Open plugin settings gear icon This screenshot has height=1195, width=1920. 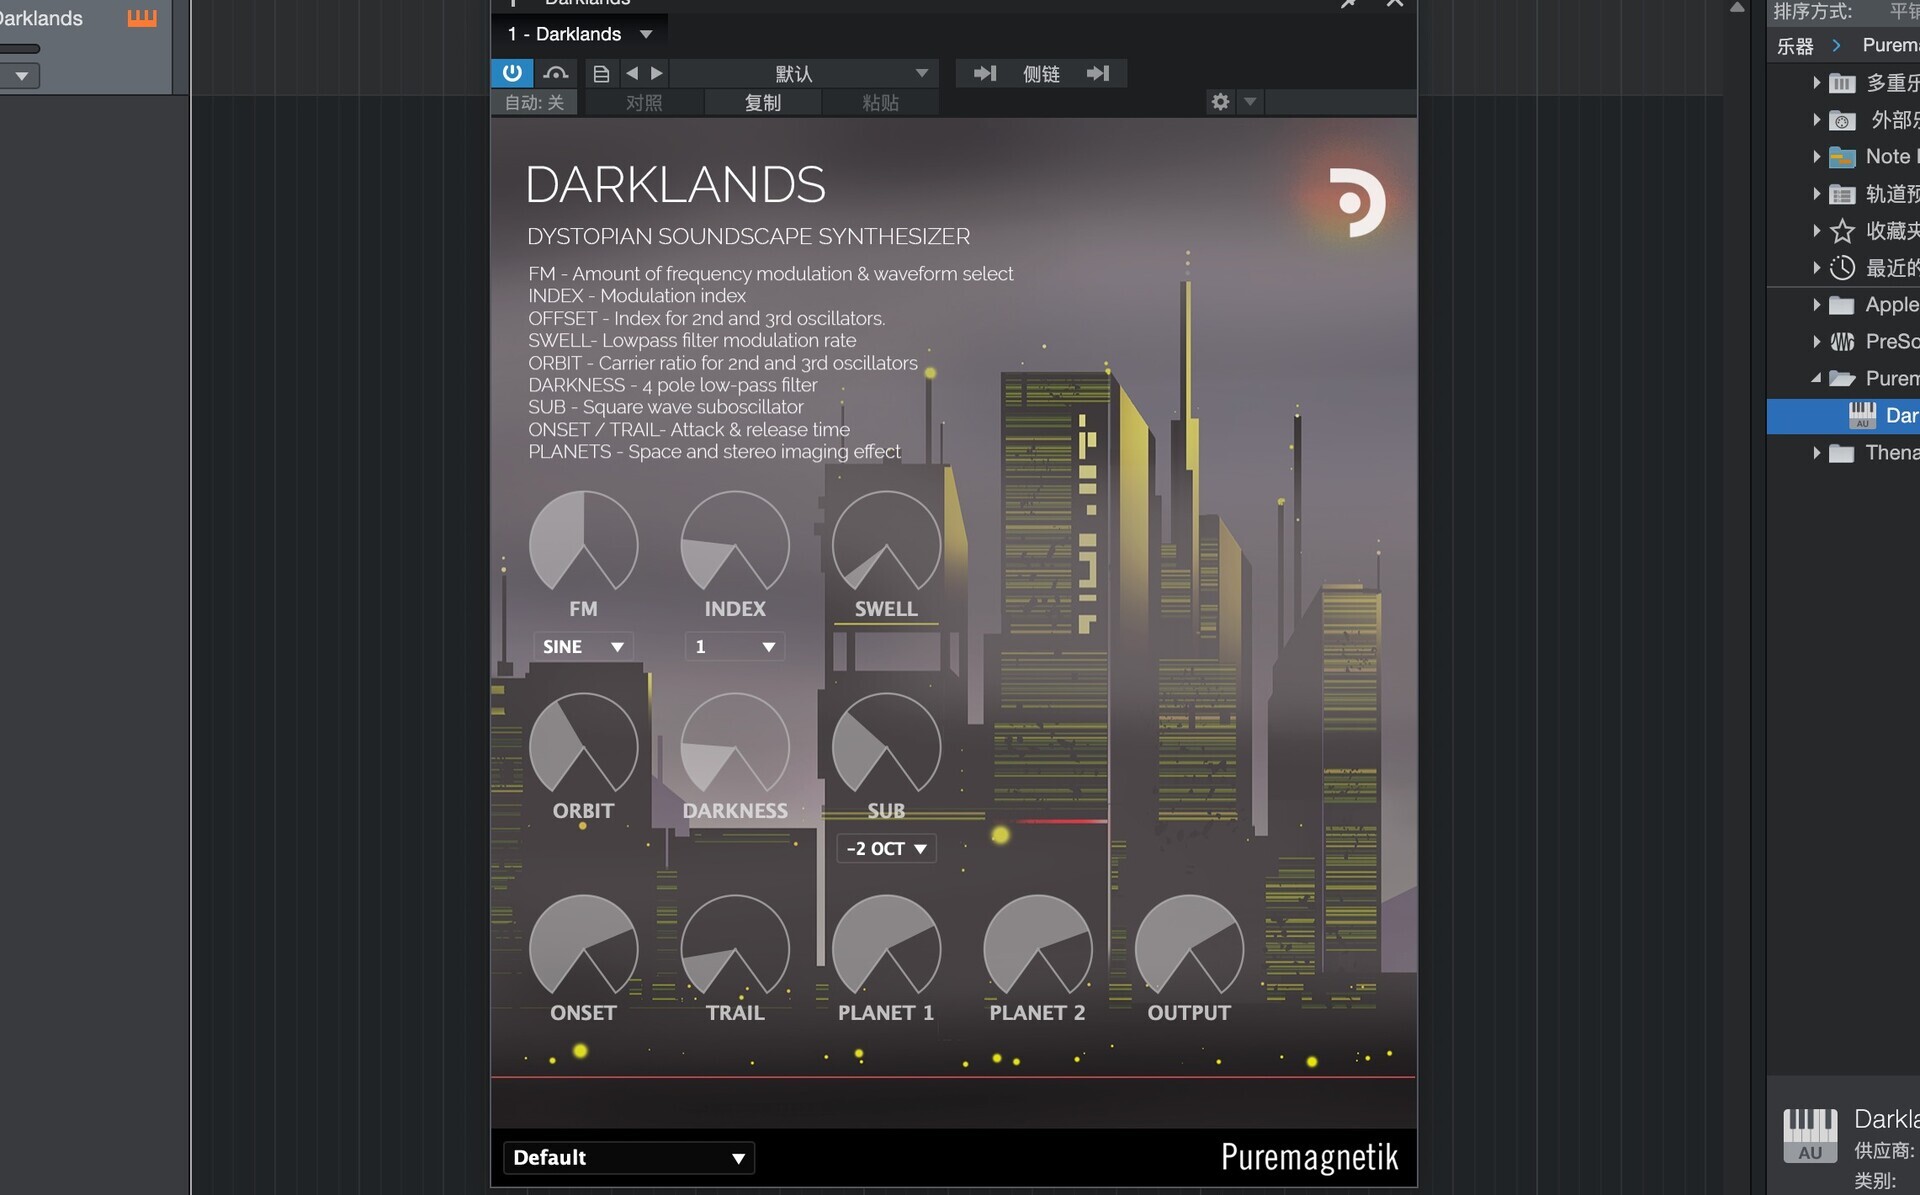coord(1220,102)
